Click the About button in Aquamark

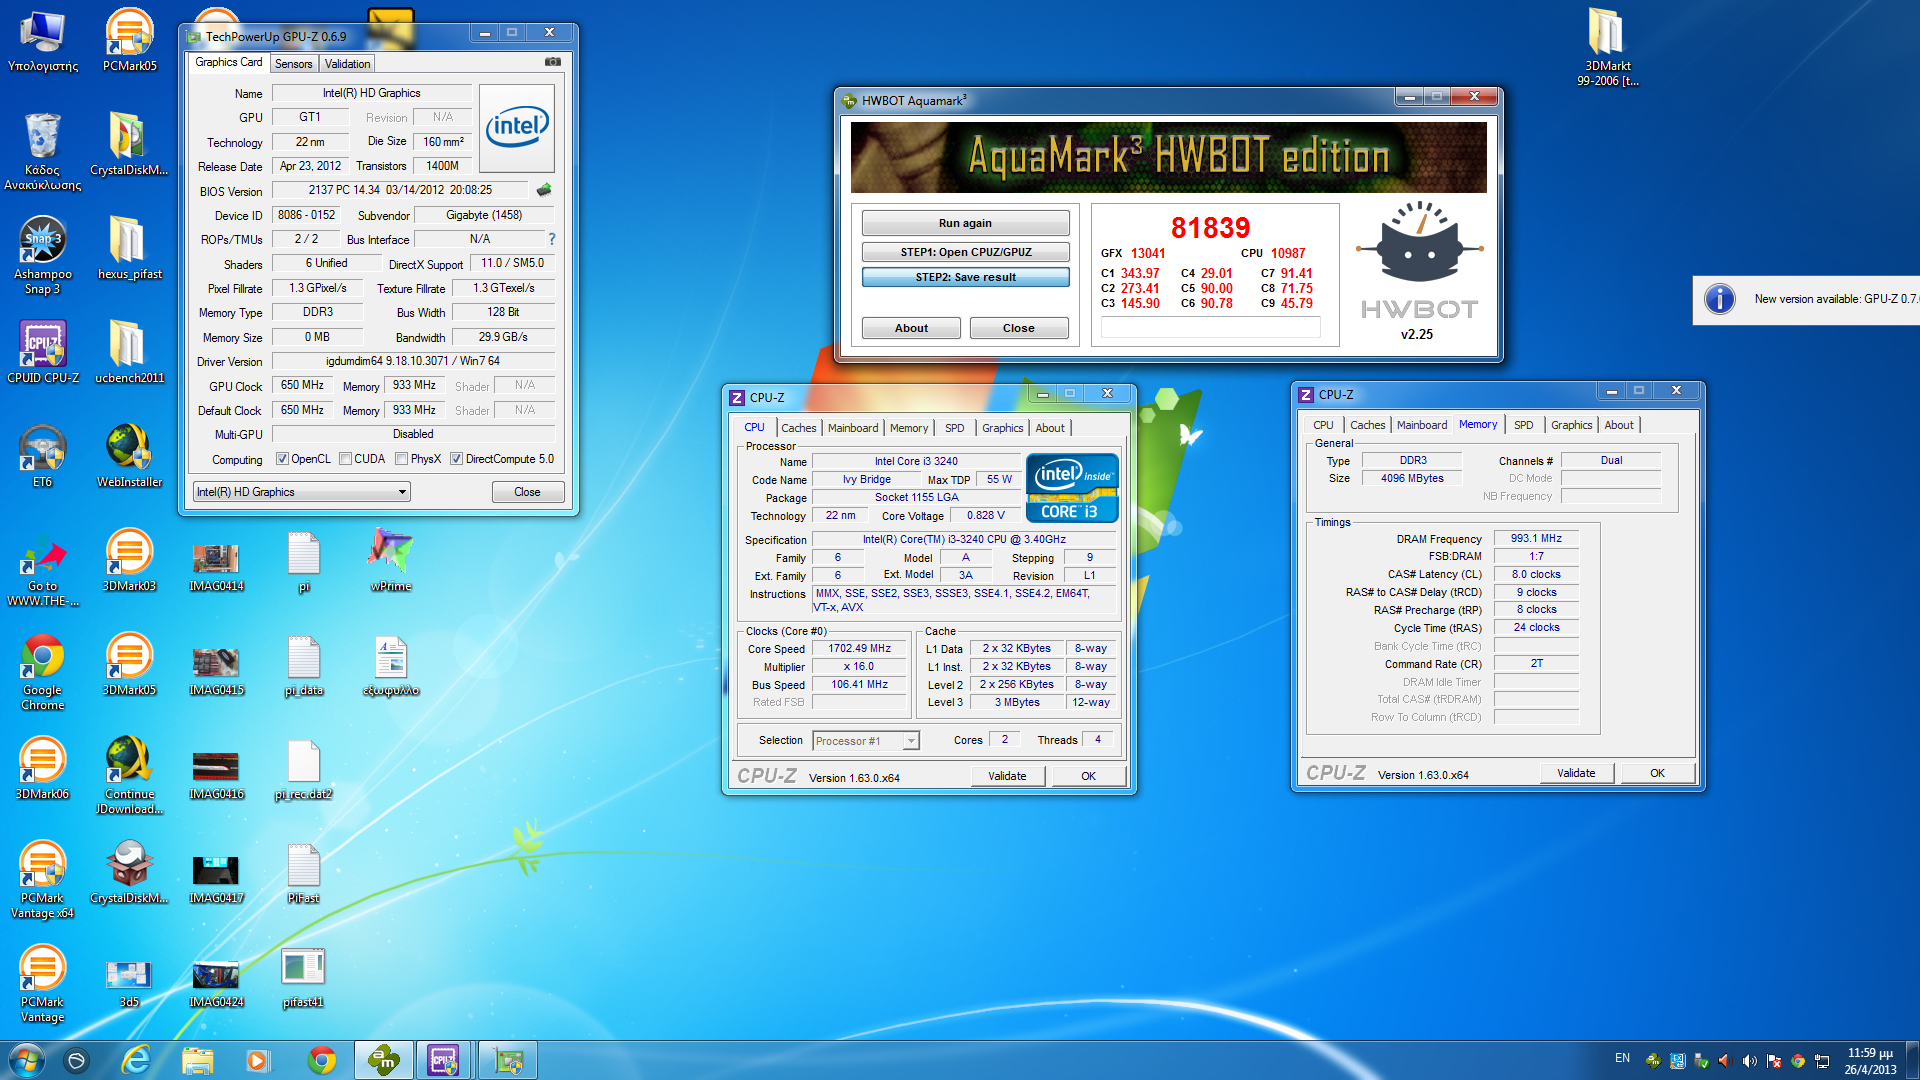coord(911,328)
